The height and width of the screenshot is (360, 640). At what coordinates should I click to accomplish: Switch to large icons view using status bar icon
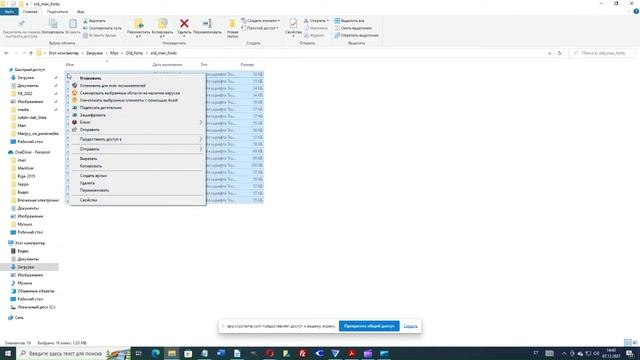coord(635,342)
